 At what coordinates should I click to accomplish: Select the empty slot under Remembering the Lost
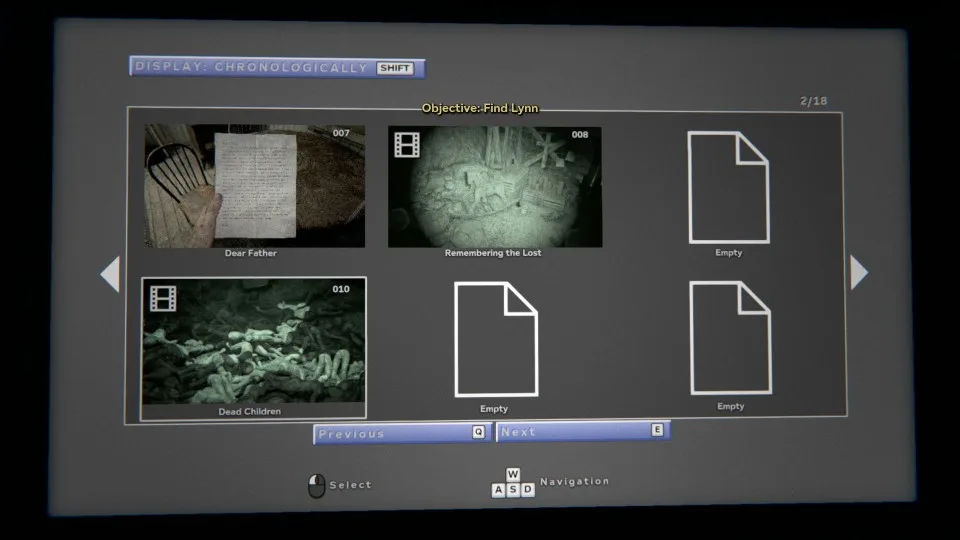click(496, 339)
